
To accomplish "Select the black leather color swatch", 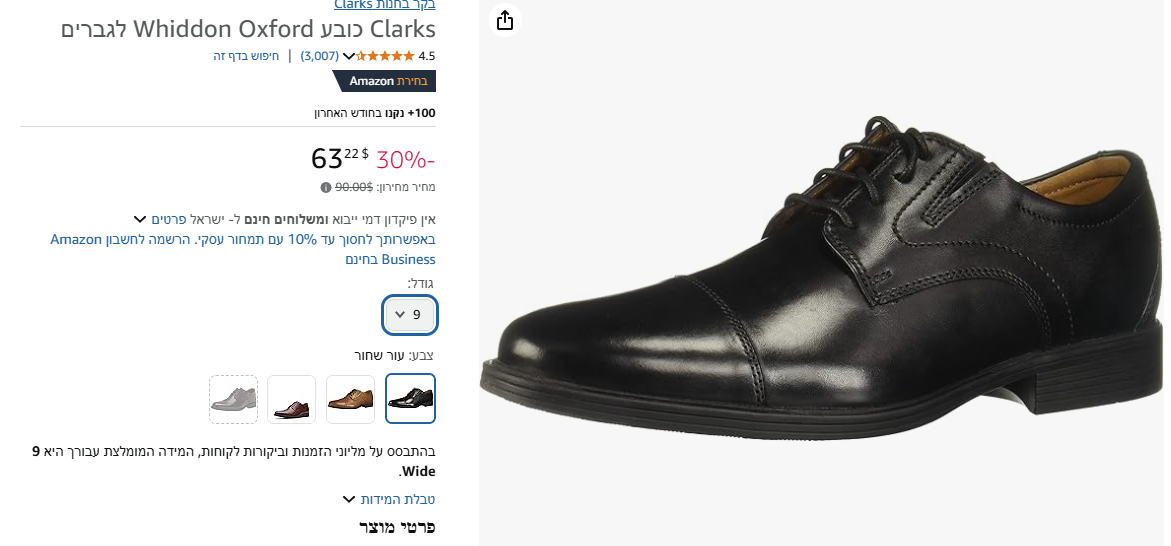I will click(x=410, y=399).
